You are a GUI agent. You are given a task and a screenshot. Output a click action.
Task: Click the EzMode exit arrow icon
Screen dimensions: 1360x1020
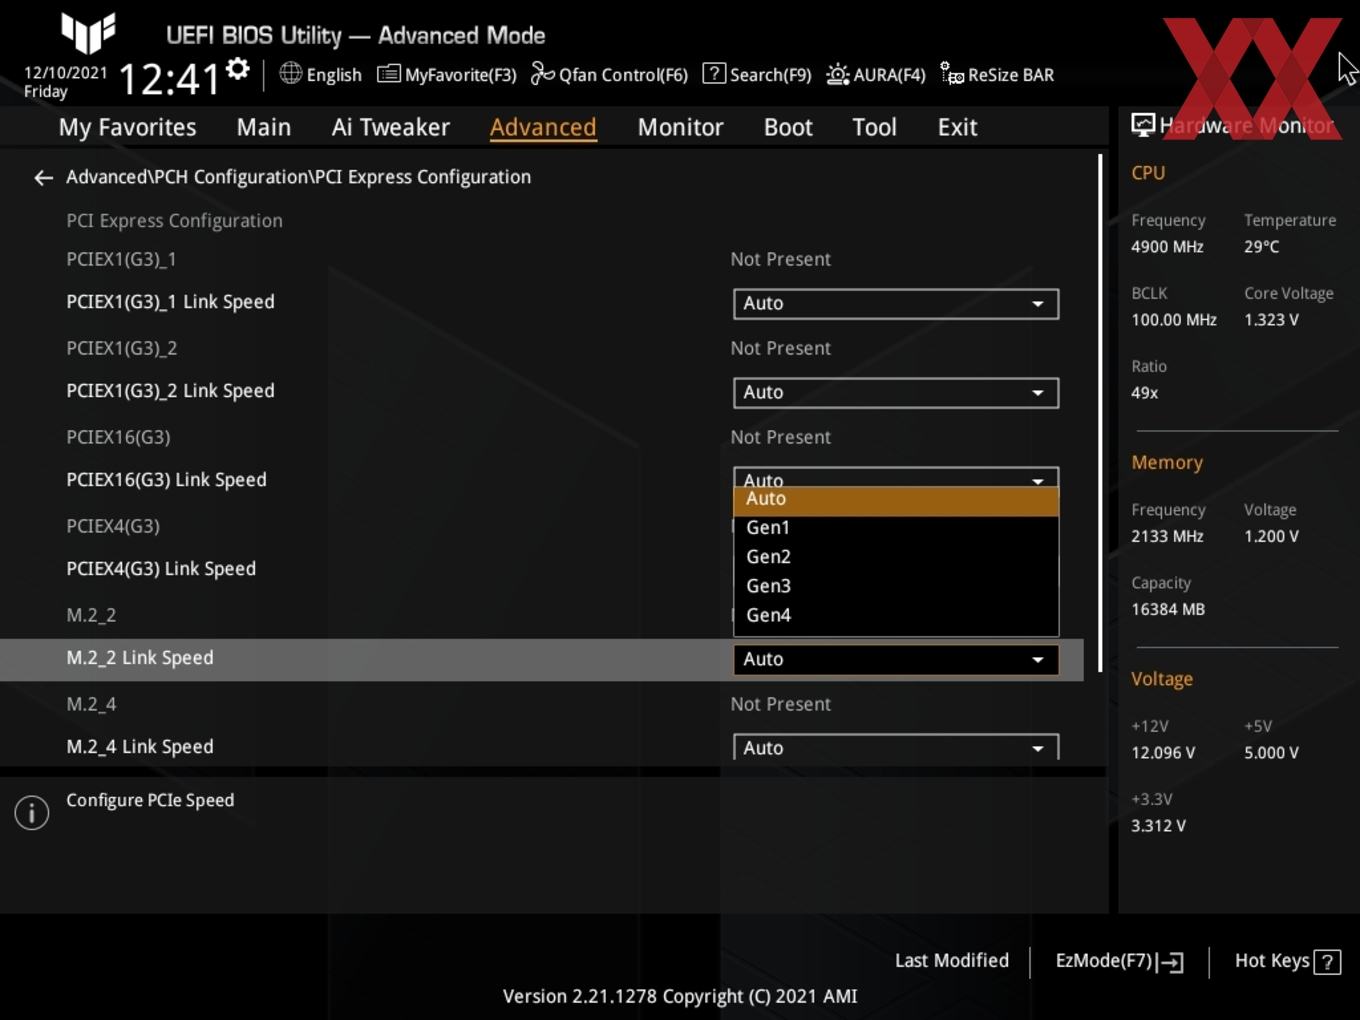pos(1172,962)
